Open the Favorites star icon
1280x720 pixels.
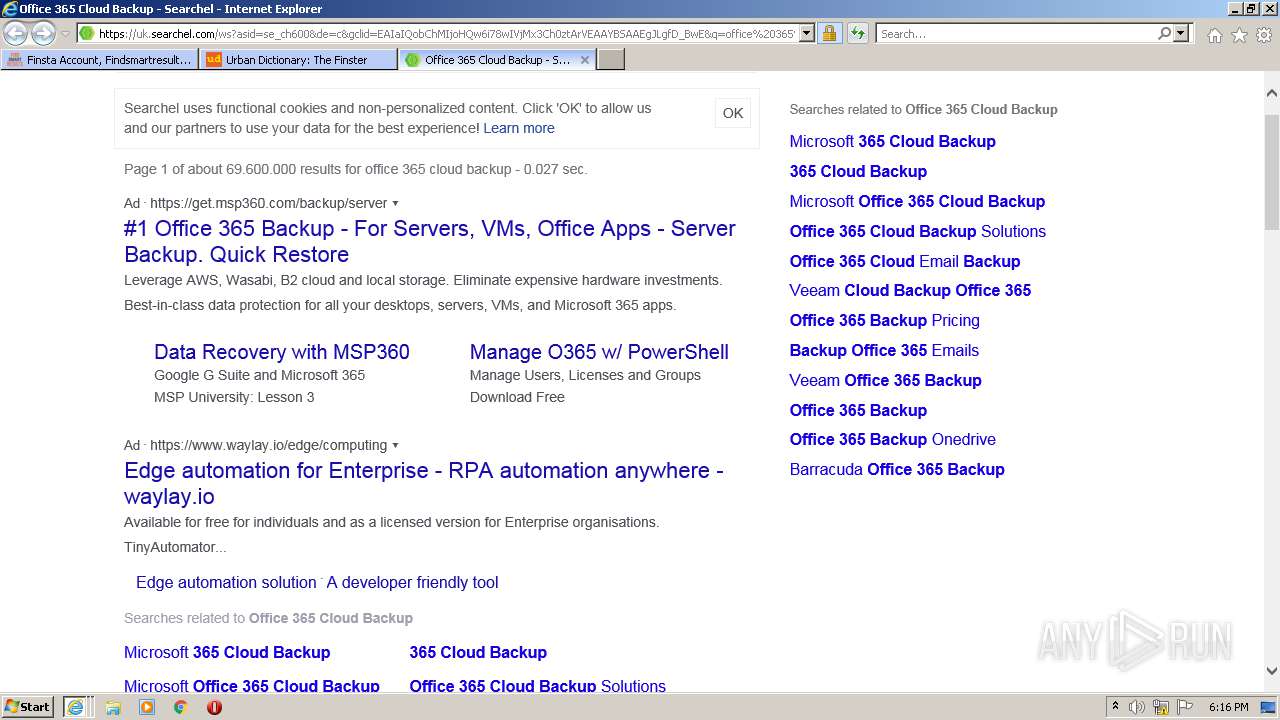click(1239, 35)
